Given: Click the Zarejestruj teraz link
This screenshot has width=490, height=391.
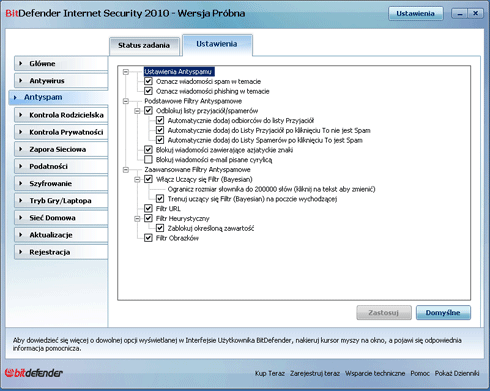Looking at the screenshot, I should 315,373.
